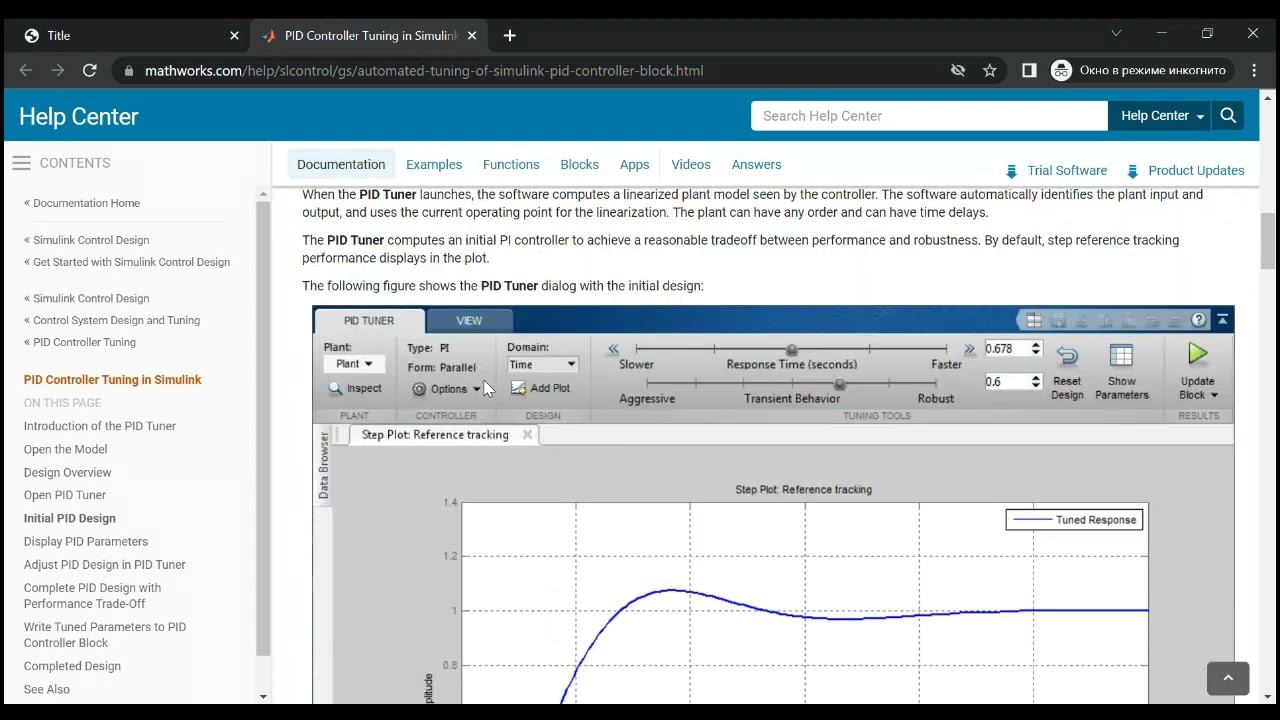Expand the Options dropdown arrow

476,389
